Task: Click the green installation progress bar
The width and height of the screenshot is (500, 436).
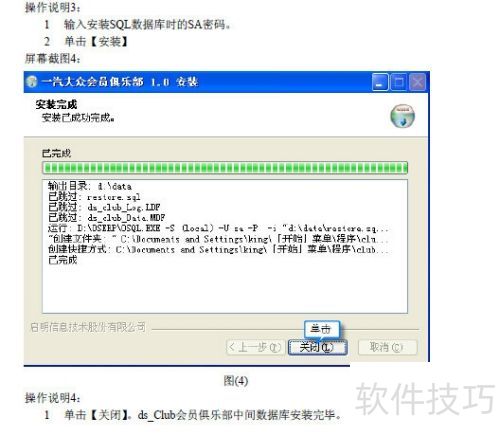Action: click(225, 168)
